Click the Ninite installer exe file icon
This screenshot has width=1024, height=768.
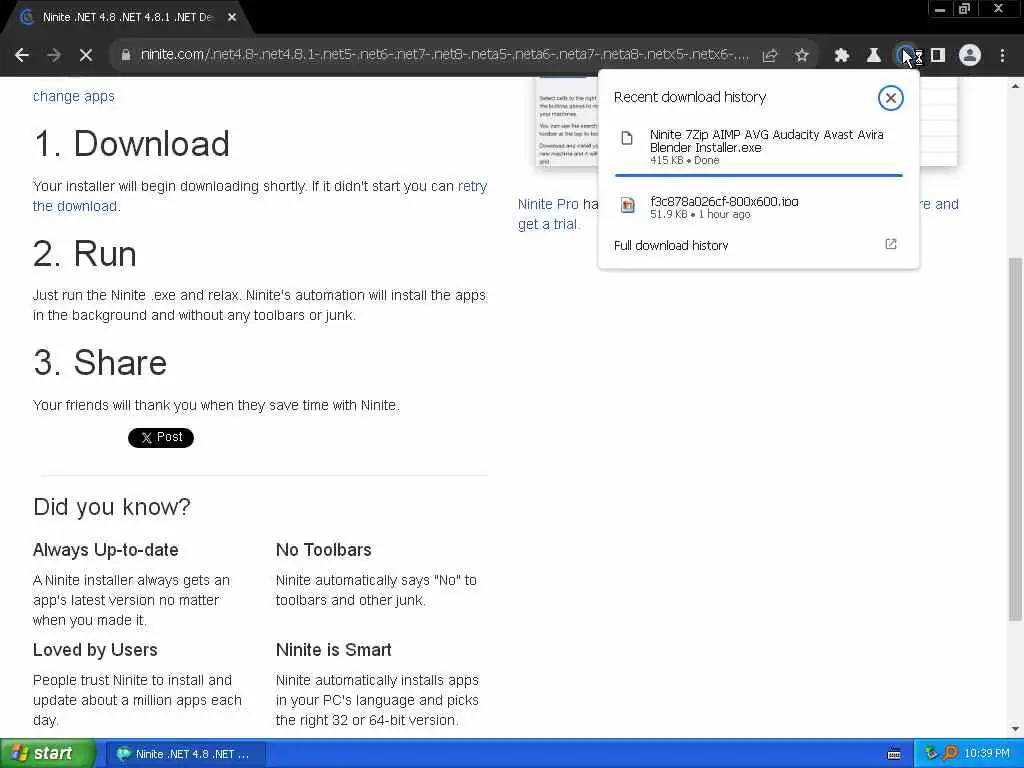627,138
